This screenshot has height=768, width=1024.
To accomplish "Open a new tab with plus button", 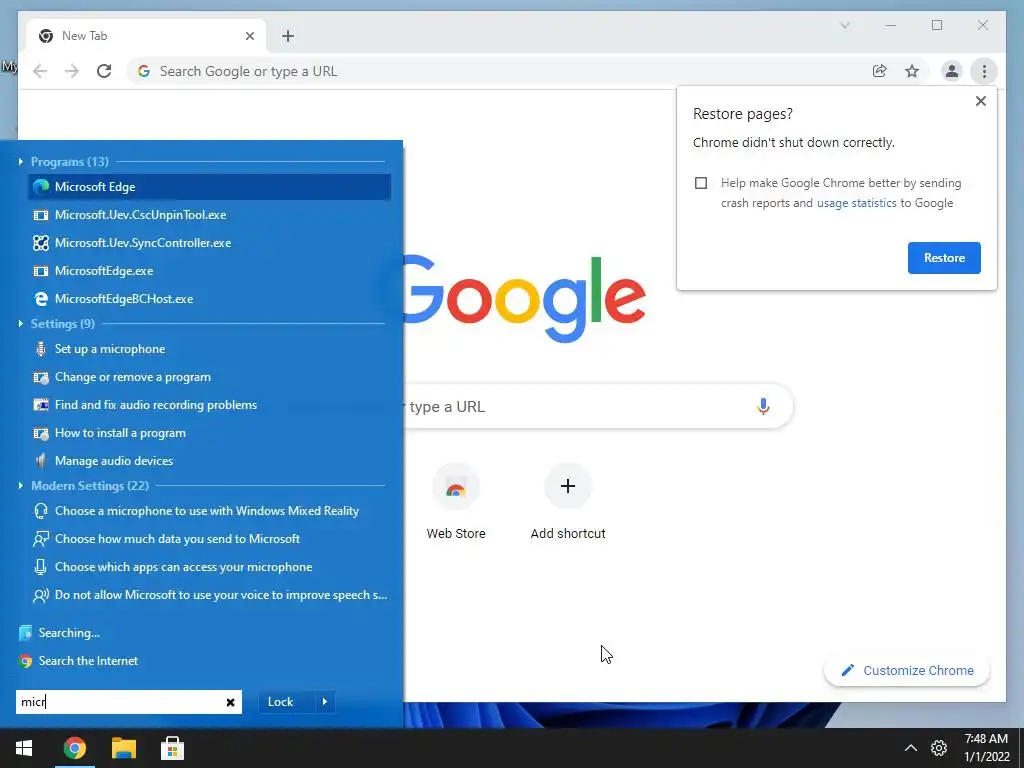I will pyautogui.click(x=288, y=37).
